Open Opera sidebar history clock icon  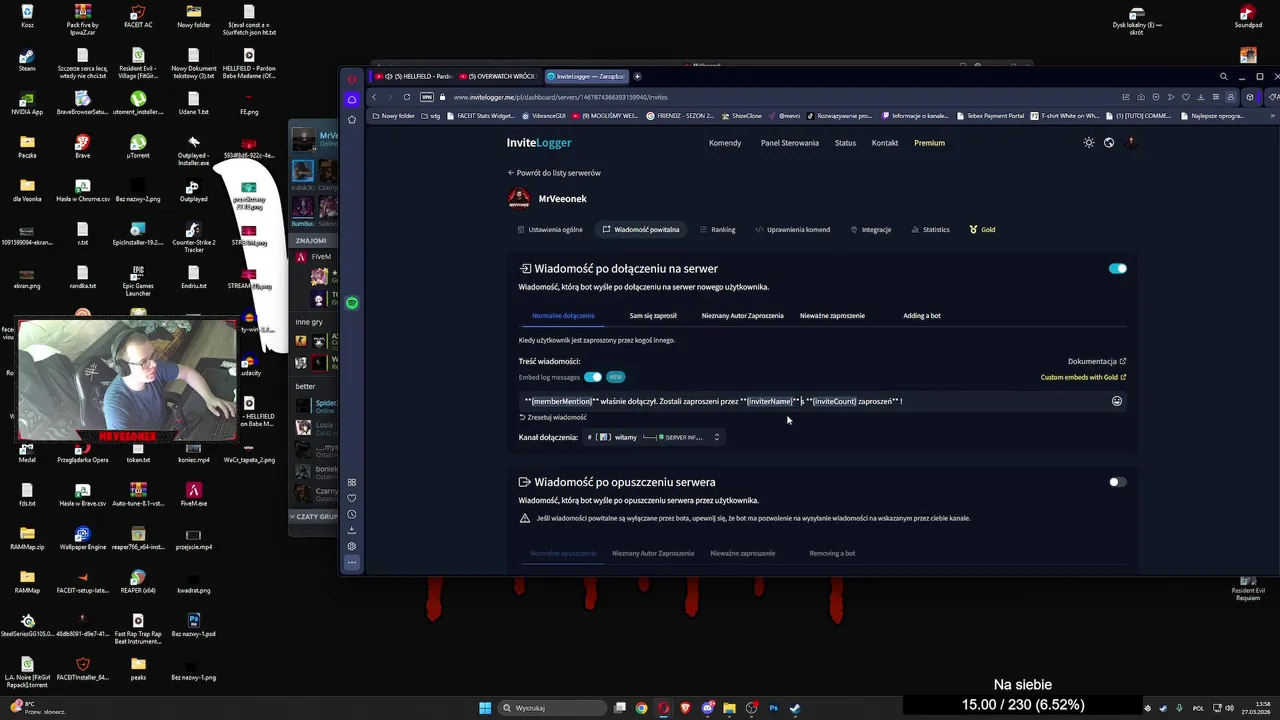(352, 514)
